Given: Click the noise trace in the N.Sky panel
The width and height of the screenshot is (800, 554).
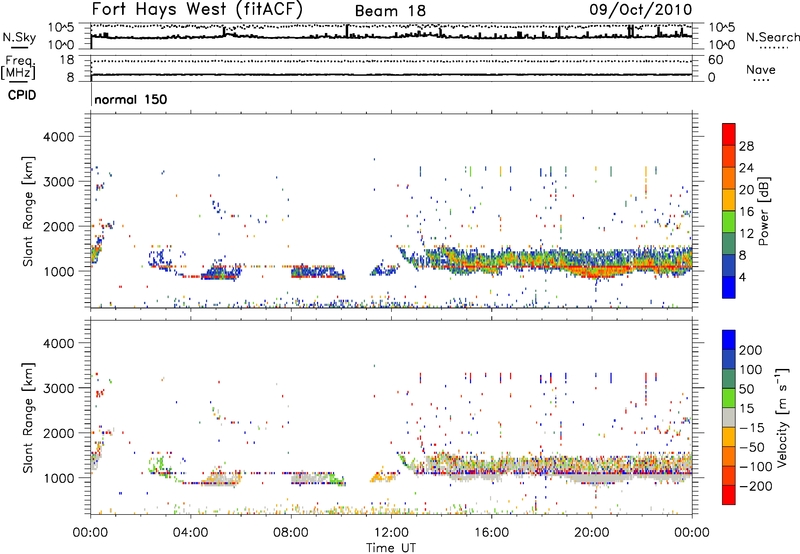Looking at the screenshot, I should [391, 36].
